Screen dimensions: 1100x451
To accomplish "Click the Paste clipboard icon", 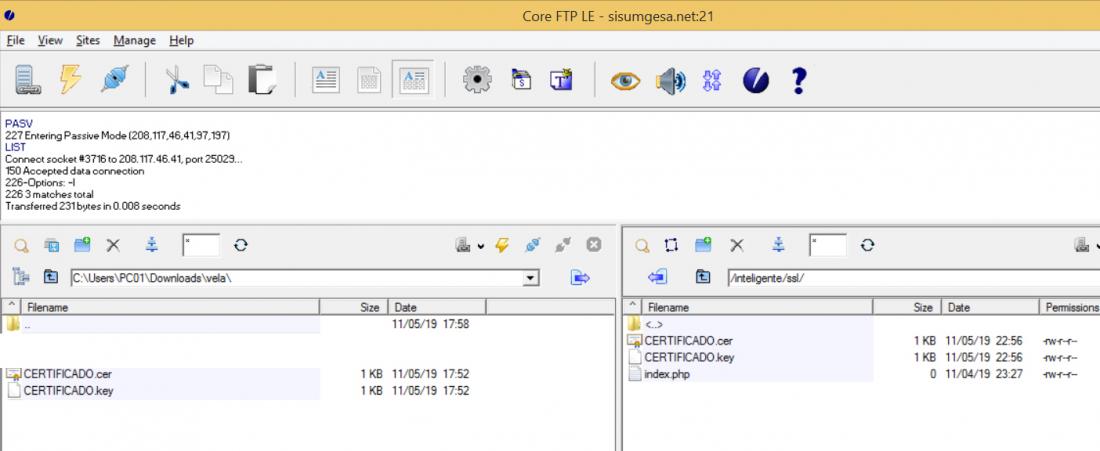I will tap(262, 80).
